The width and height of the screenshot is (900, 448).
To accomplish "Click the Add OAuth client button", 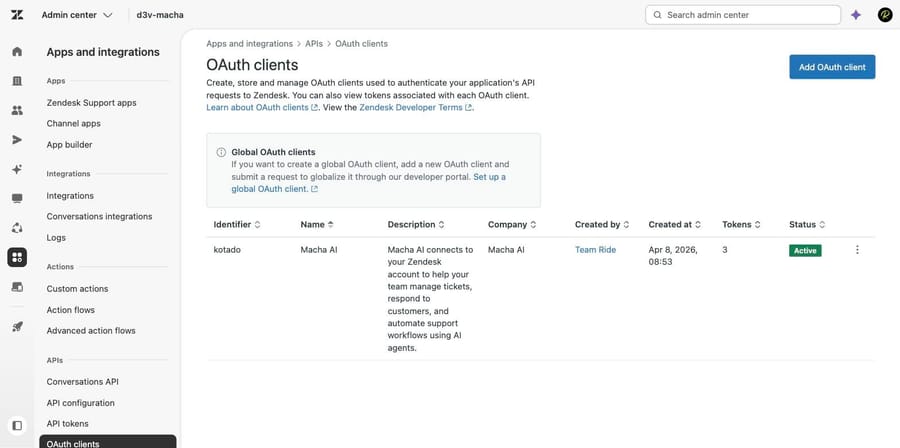I will [x=832, y=67].
